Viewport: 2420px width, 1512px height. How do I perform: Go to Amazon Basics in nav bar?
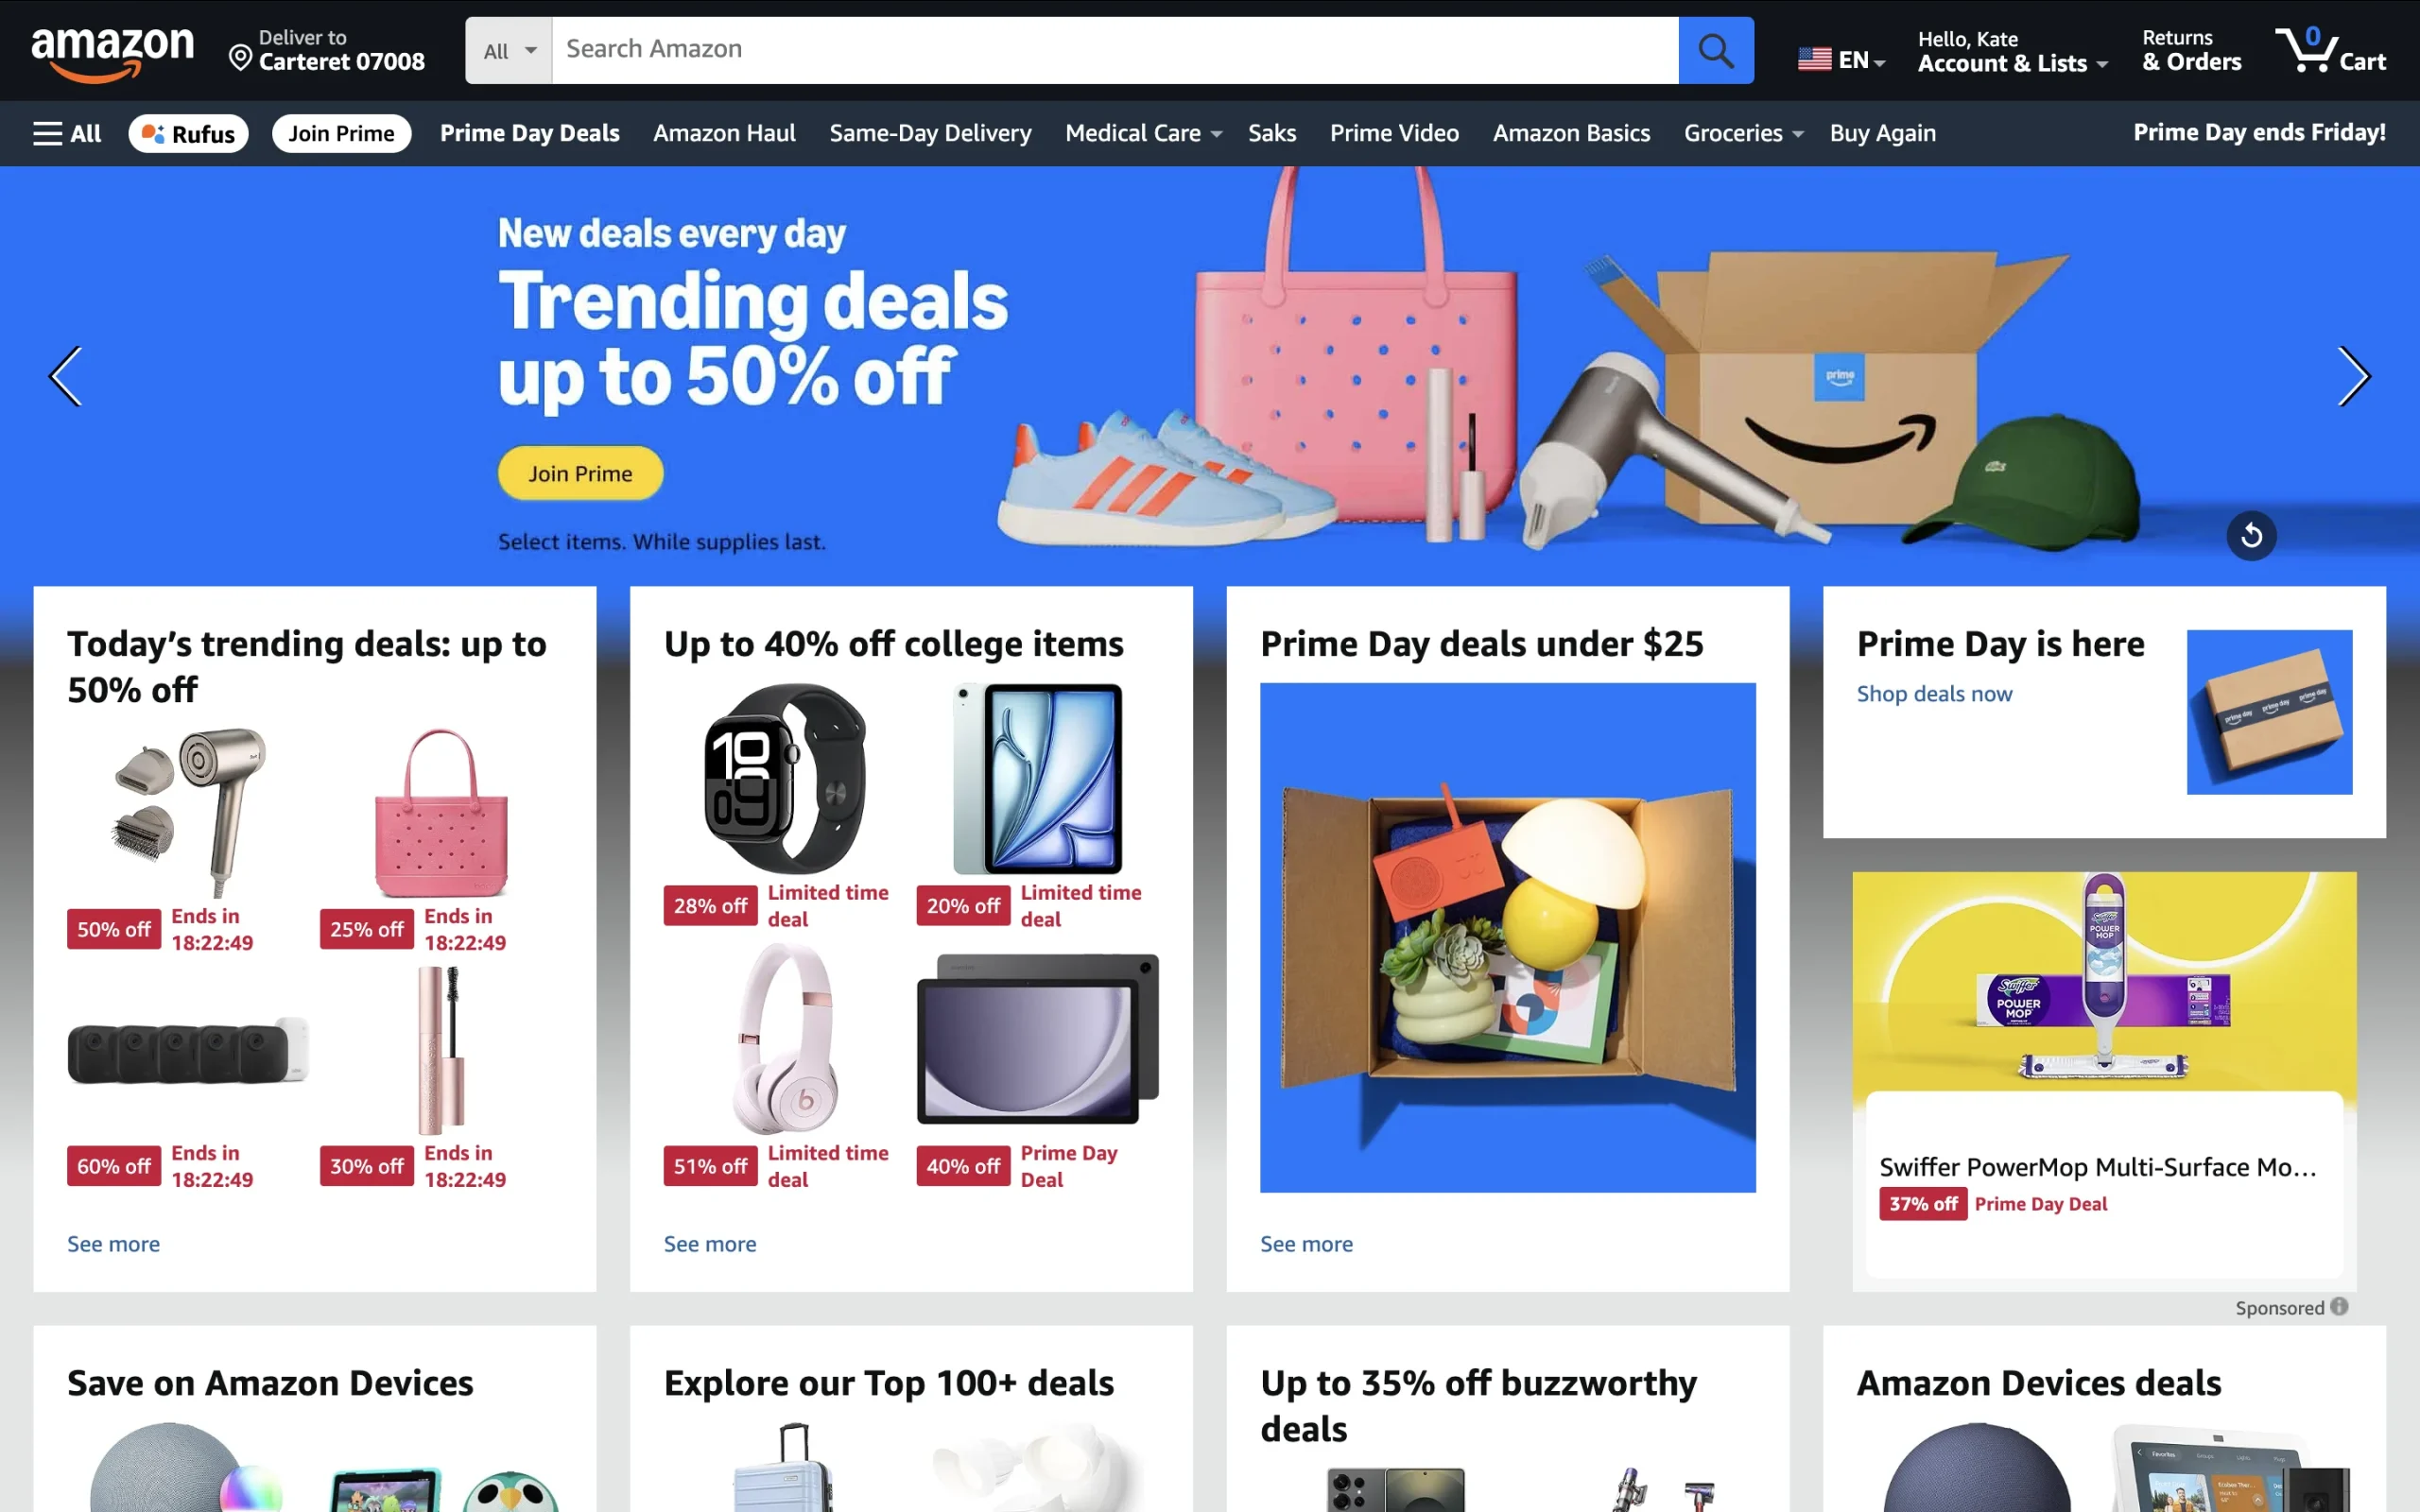coord(1571,133)
